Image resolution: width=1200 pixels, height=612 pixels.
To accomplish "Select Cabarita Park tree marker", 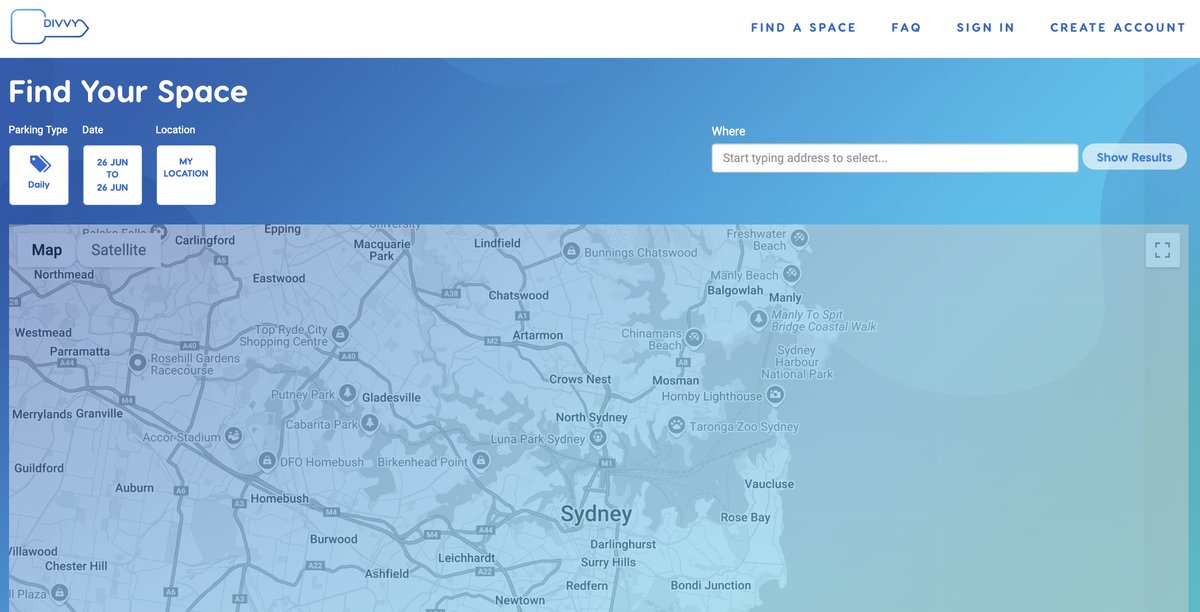I will coord(370,424).
